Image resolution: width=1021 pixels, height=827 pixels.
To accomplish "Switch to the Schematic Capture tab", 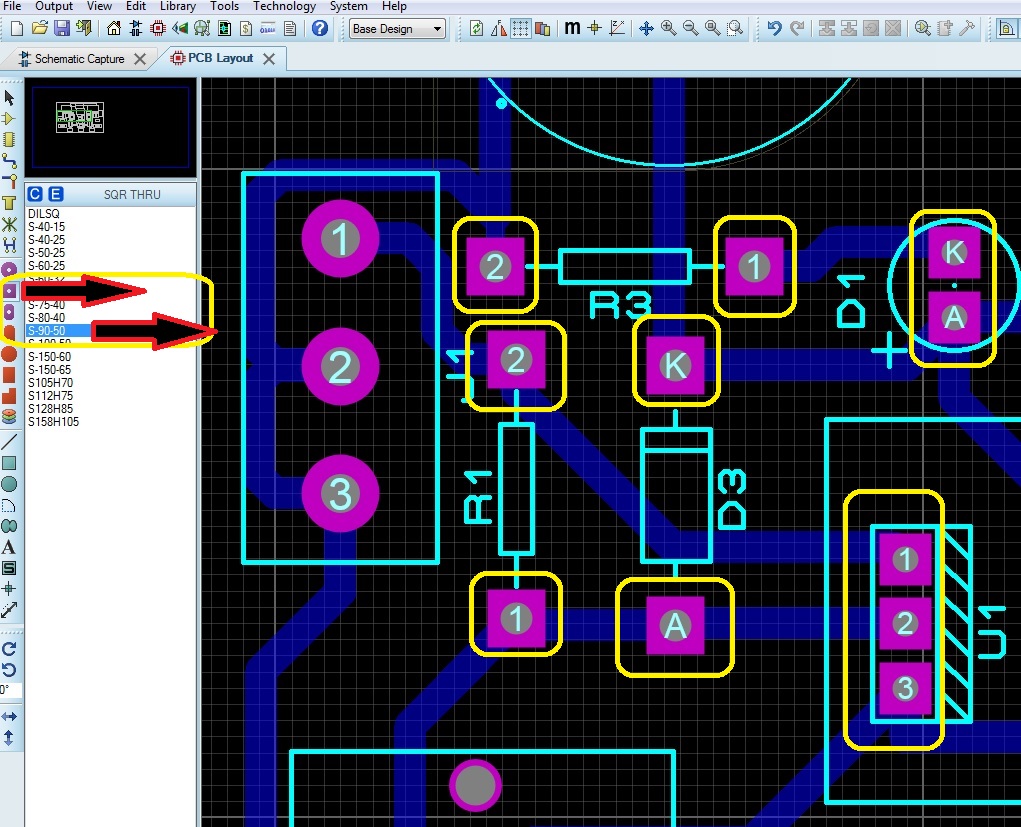I will (79, 59).
